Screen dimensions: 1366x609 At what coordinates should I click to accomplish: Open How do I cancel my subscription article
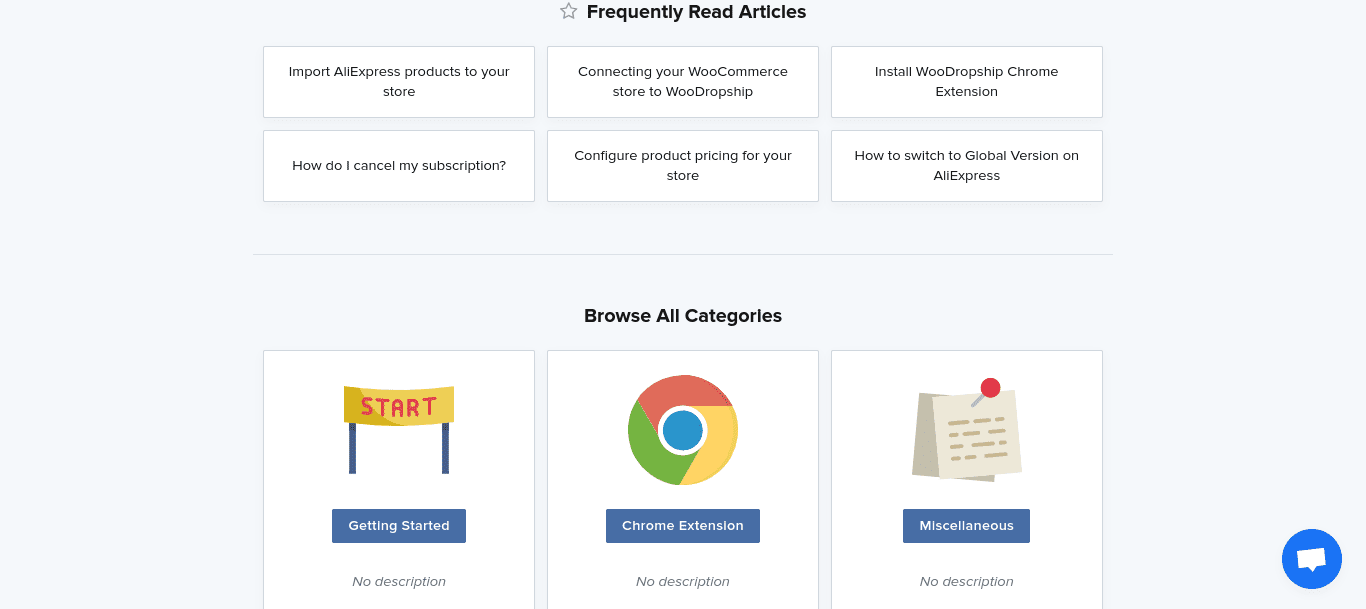click(x=399, y=166)
